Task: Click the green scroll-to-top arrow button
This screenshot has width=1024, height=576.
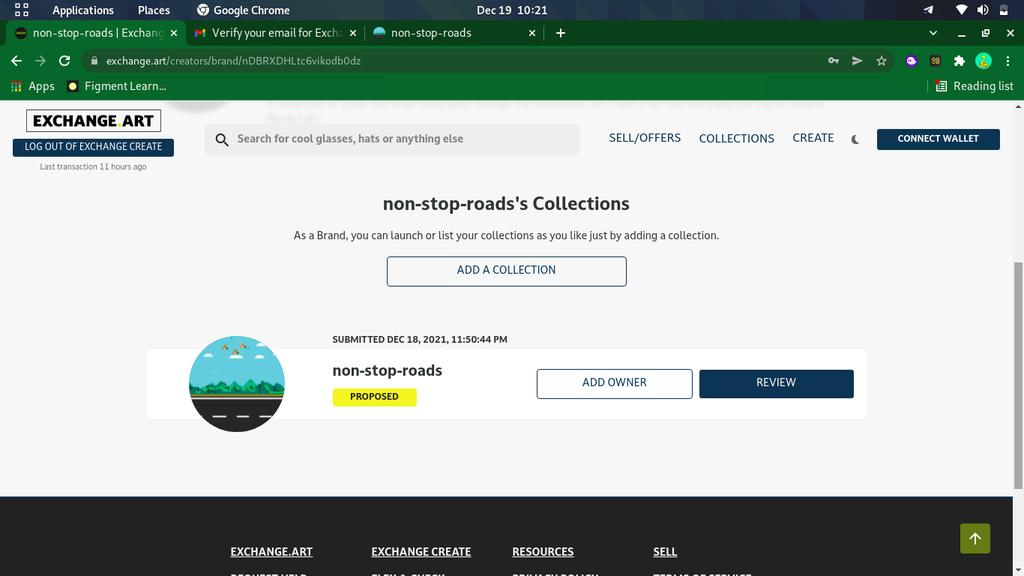Action: click(x=975, y=539)
